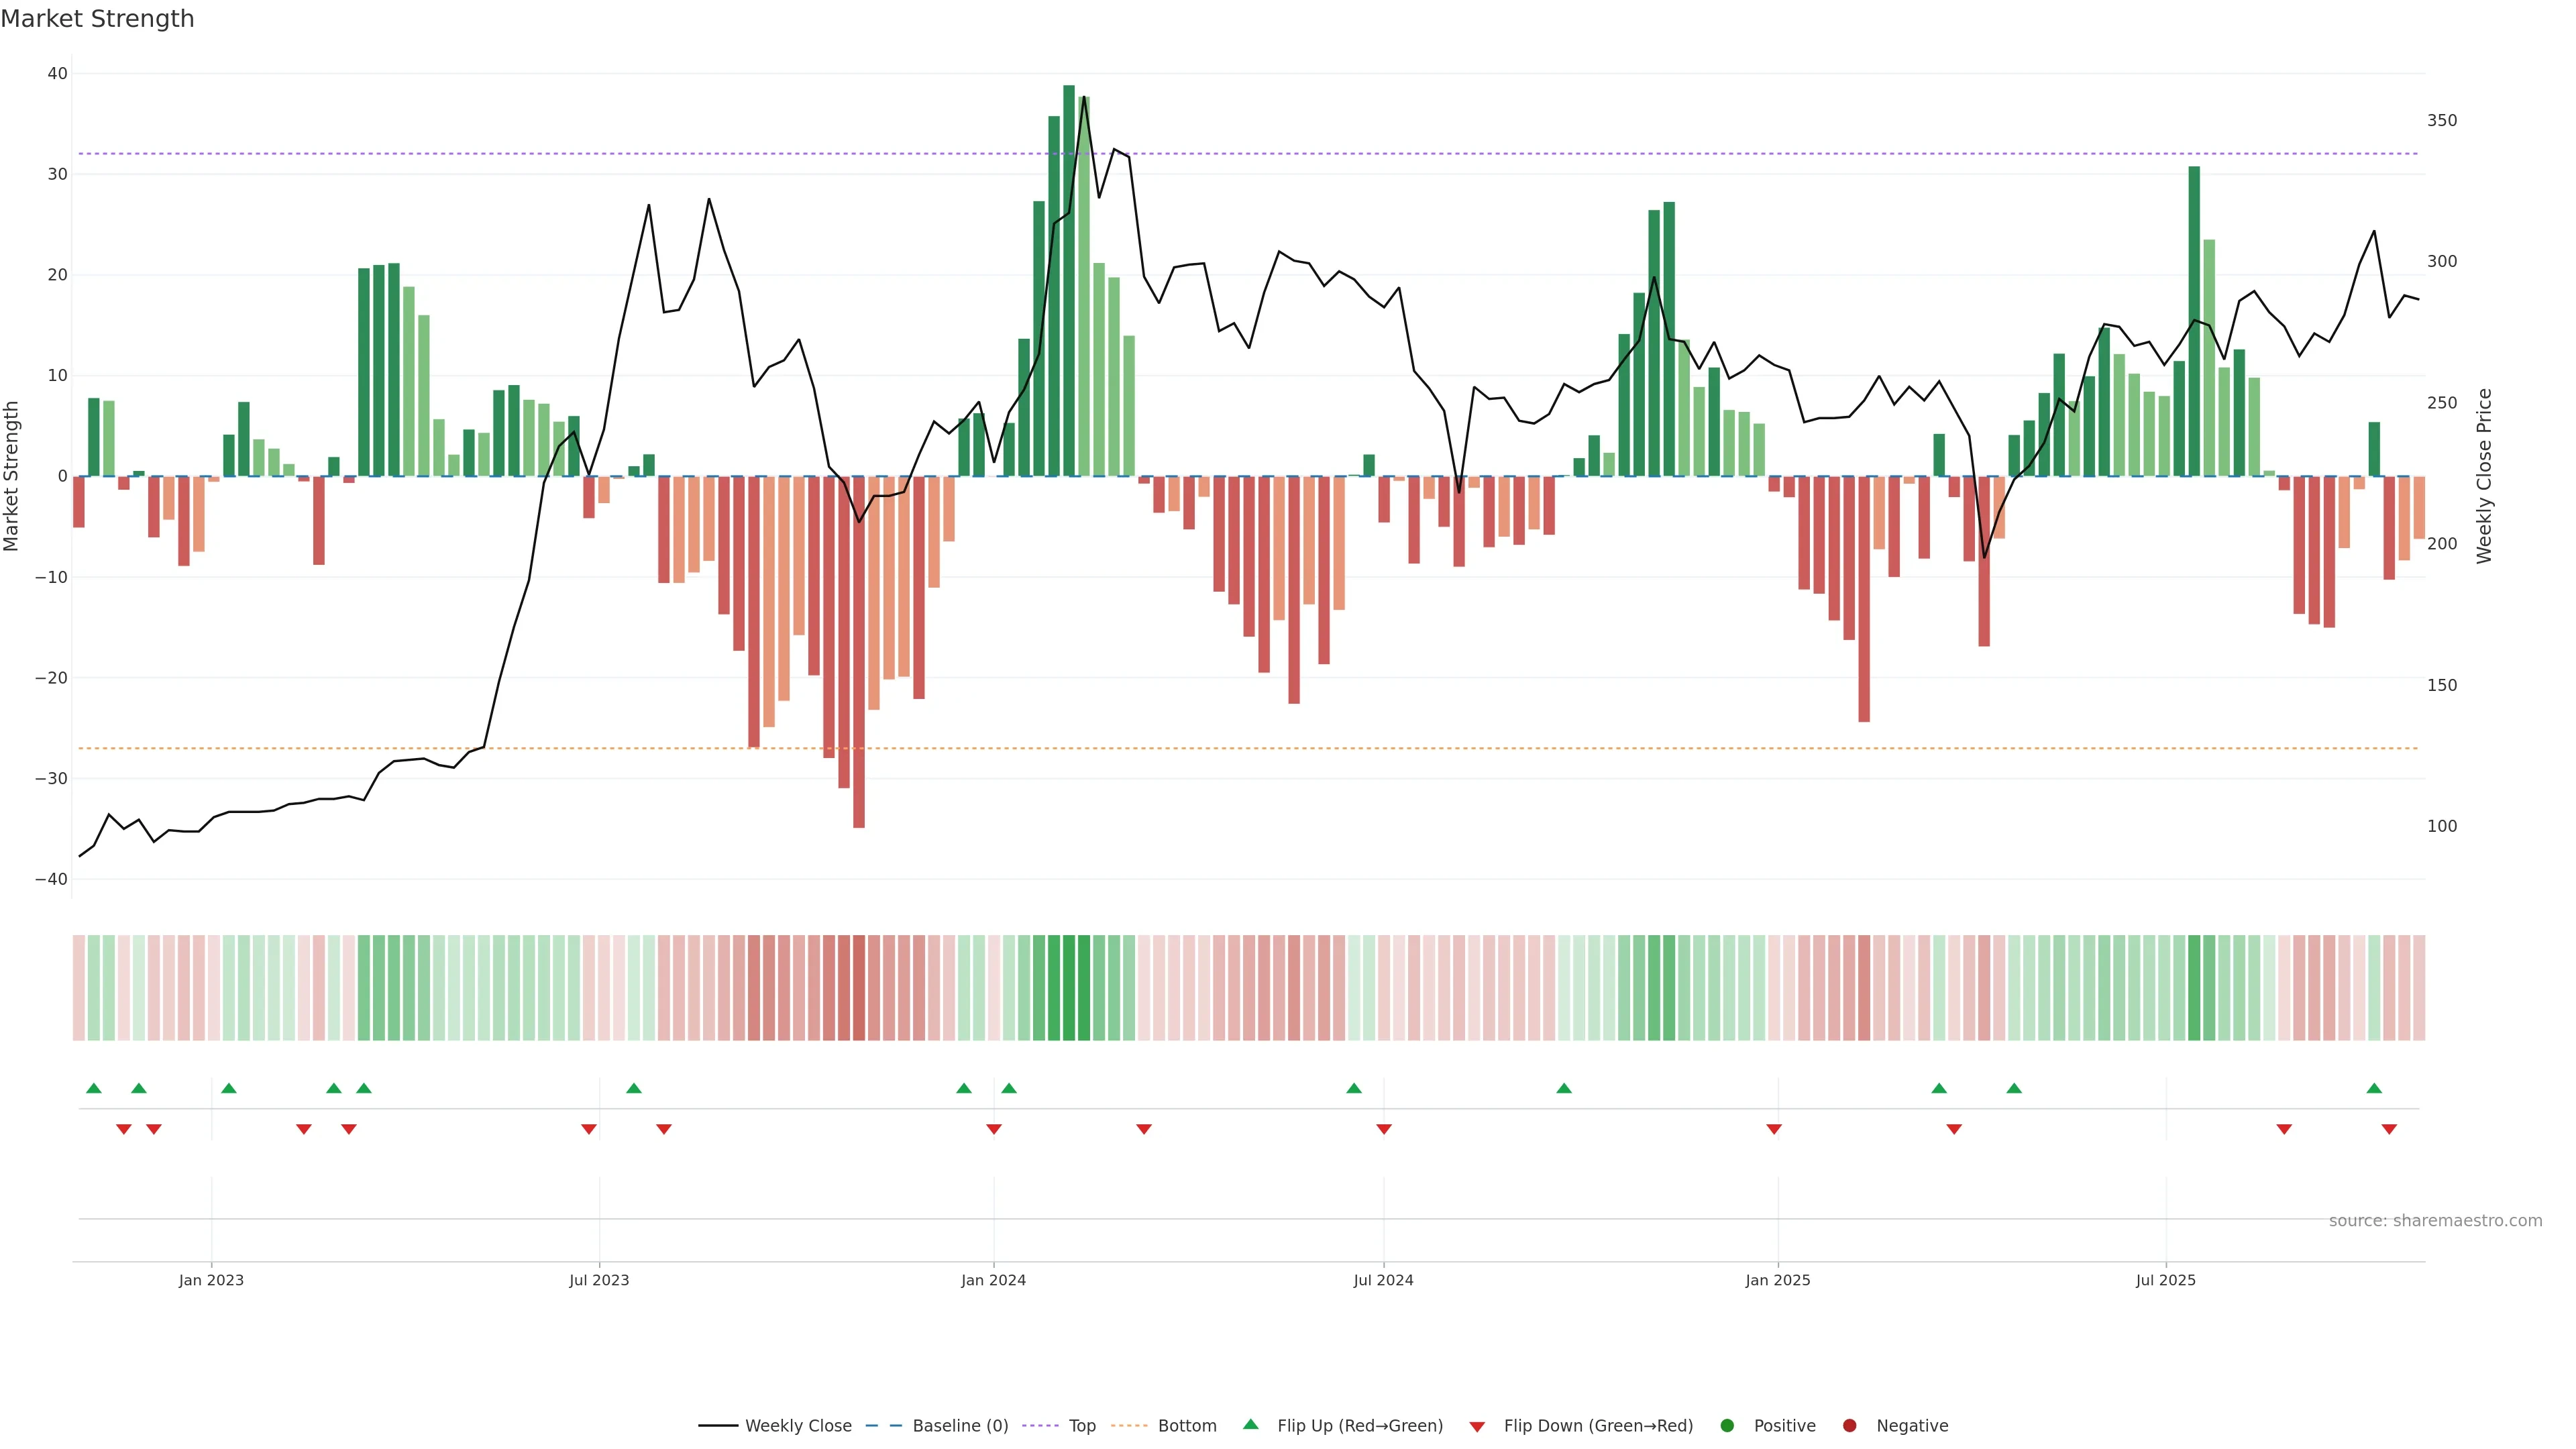The image size is (2576, 1449).
Task: Click the Baseline (0) dashed legend icon
Action: [x=883, y=1426]
